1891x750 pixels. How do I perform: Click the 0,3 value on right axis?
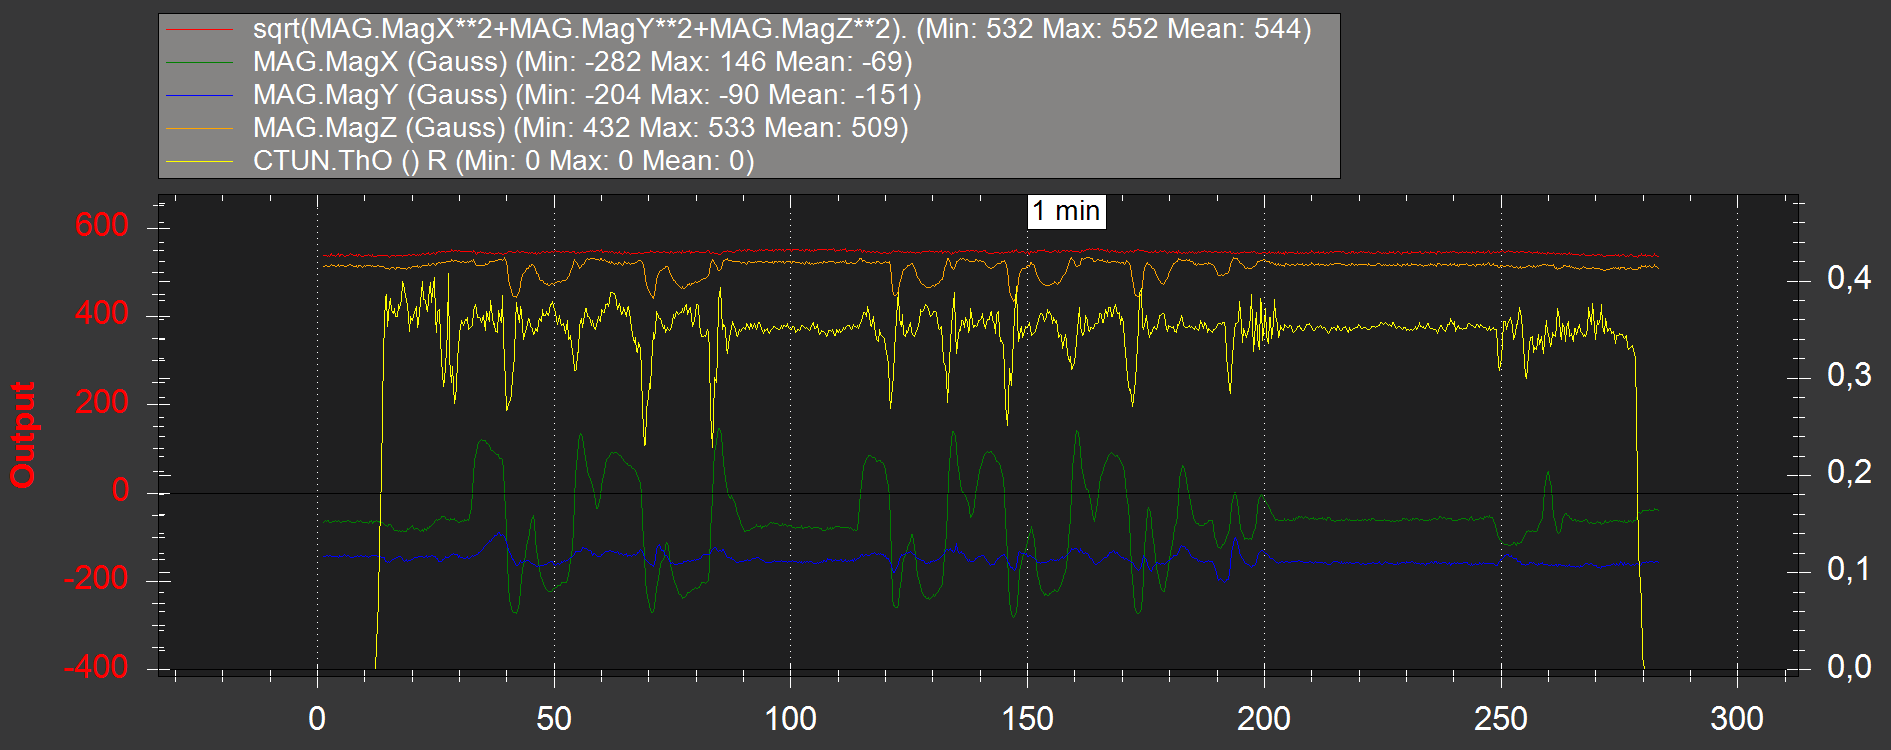1849,375
